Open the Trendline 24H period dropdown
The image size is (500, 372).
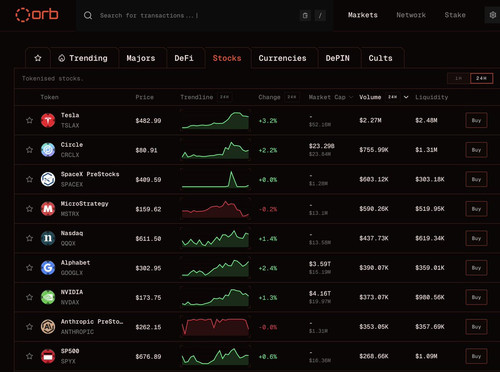224,97
